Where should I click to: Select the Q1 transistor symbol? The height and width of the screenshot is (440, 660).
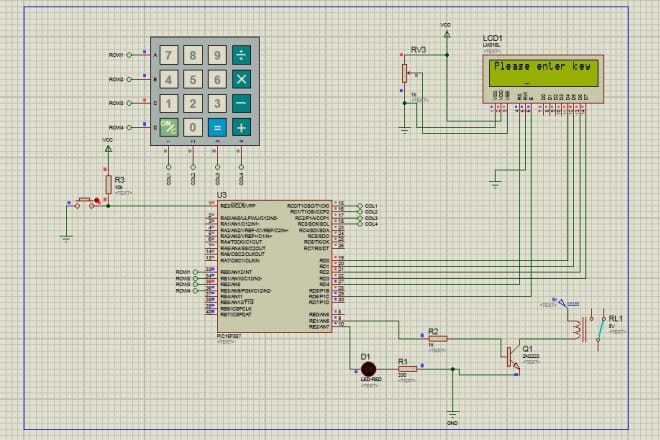[513, 358]
